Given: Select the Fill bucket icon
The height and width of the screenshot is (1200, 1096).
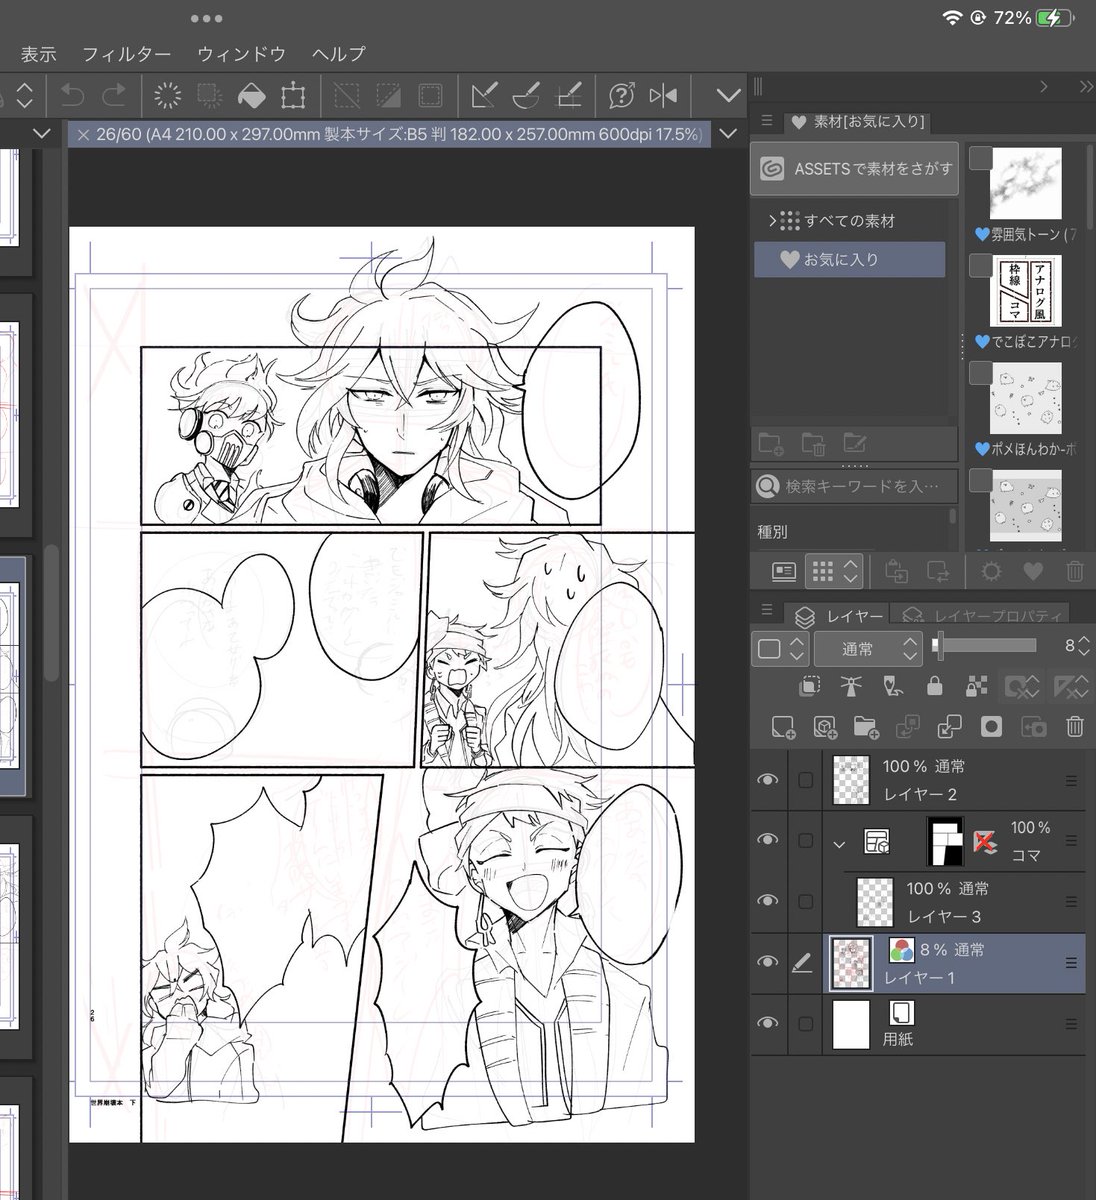Looking at the screenshot, I should [251, 96].
